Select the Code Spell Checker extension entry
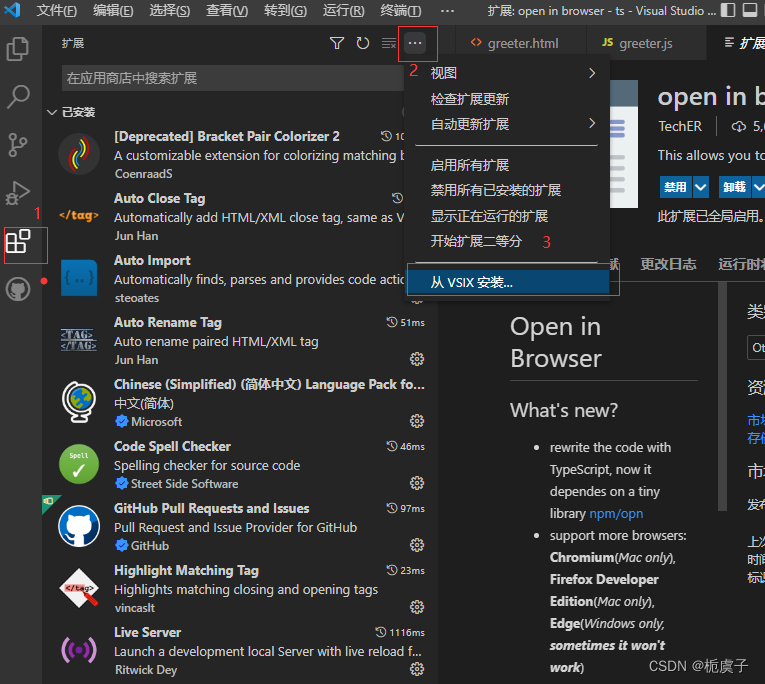 [x=240, y=465]
